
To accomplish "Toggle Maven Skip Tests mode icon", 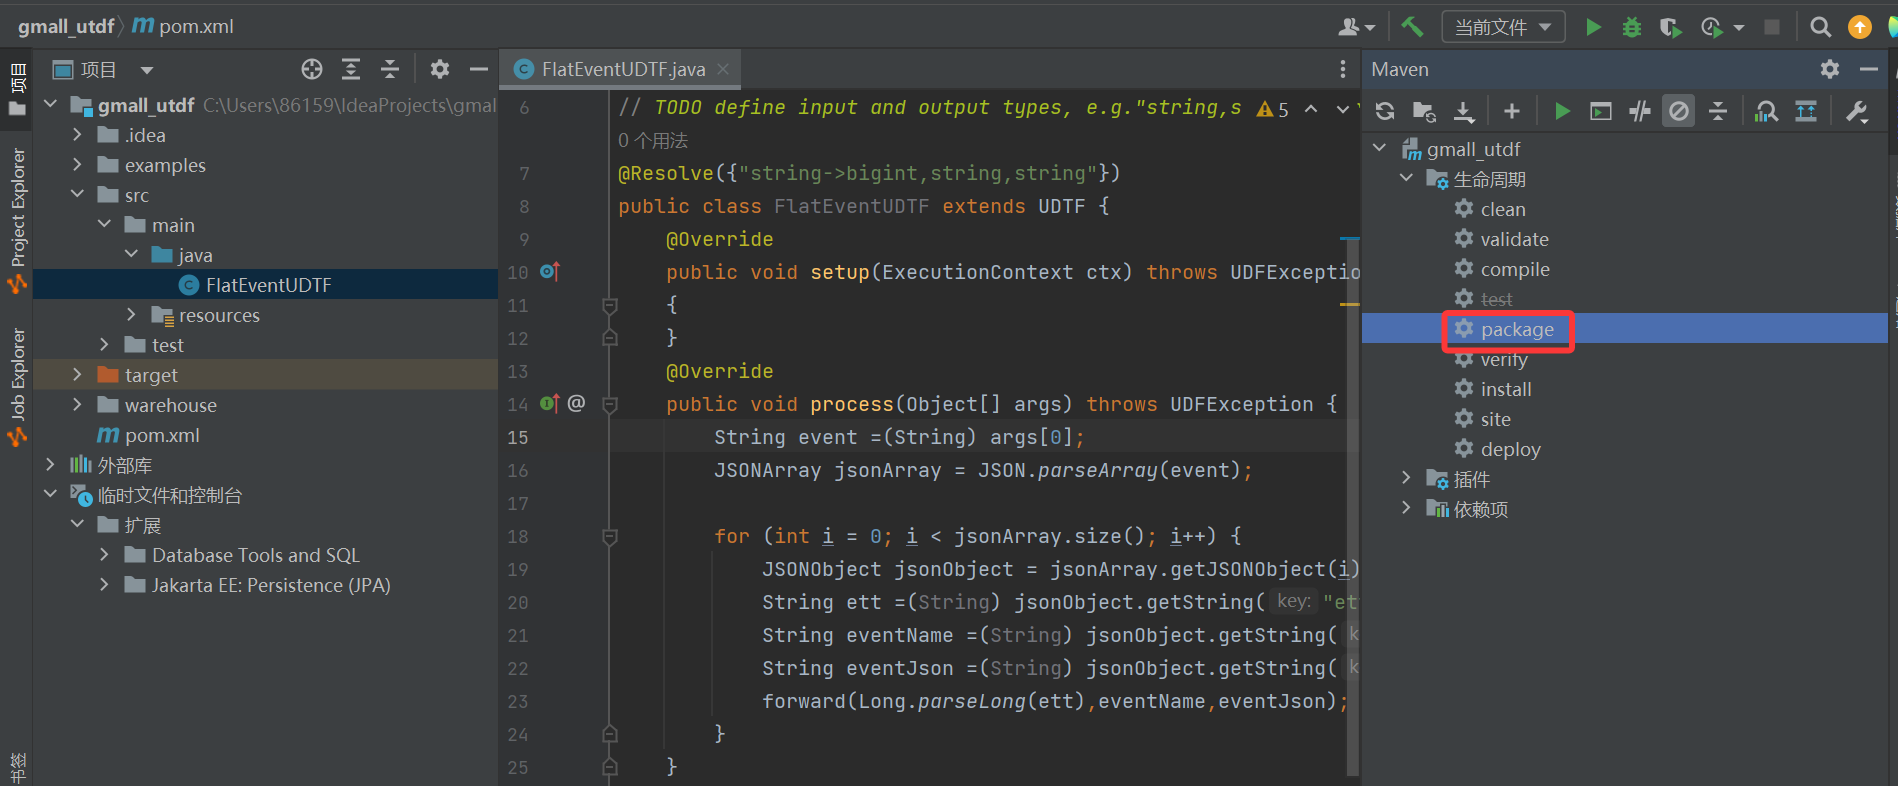I will [1679, 111].
